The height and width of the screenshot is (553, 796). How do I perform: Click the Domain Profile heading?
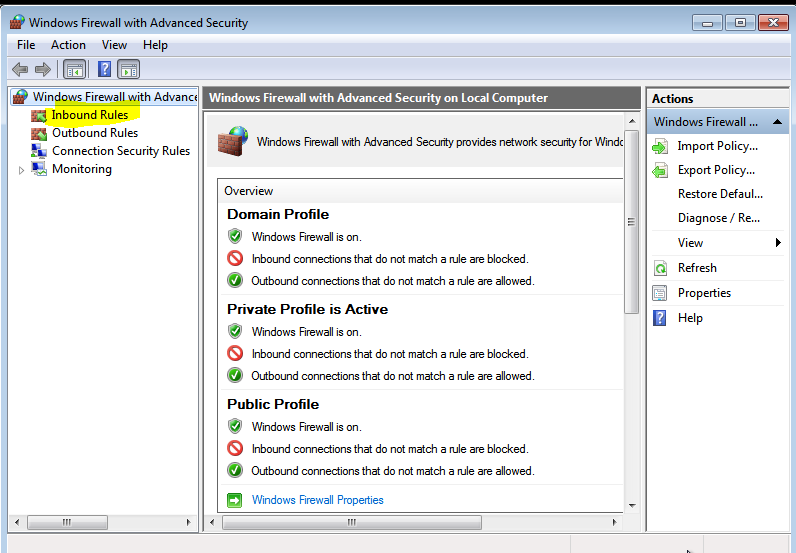click(x=278, y=214)
